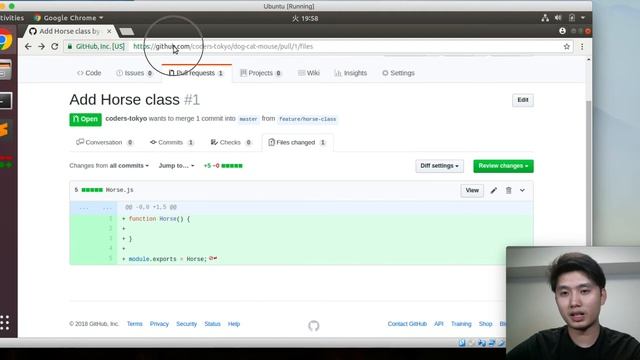Open the Terms footer link
This screenshot has width=640, height=360.
(x=134, y=324)
